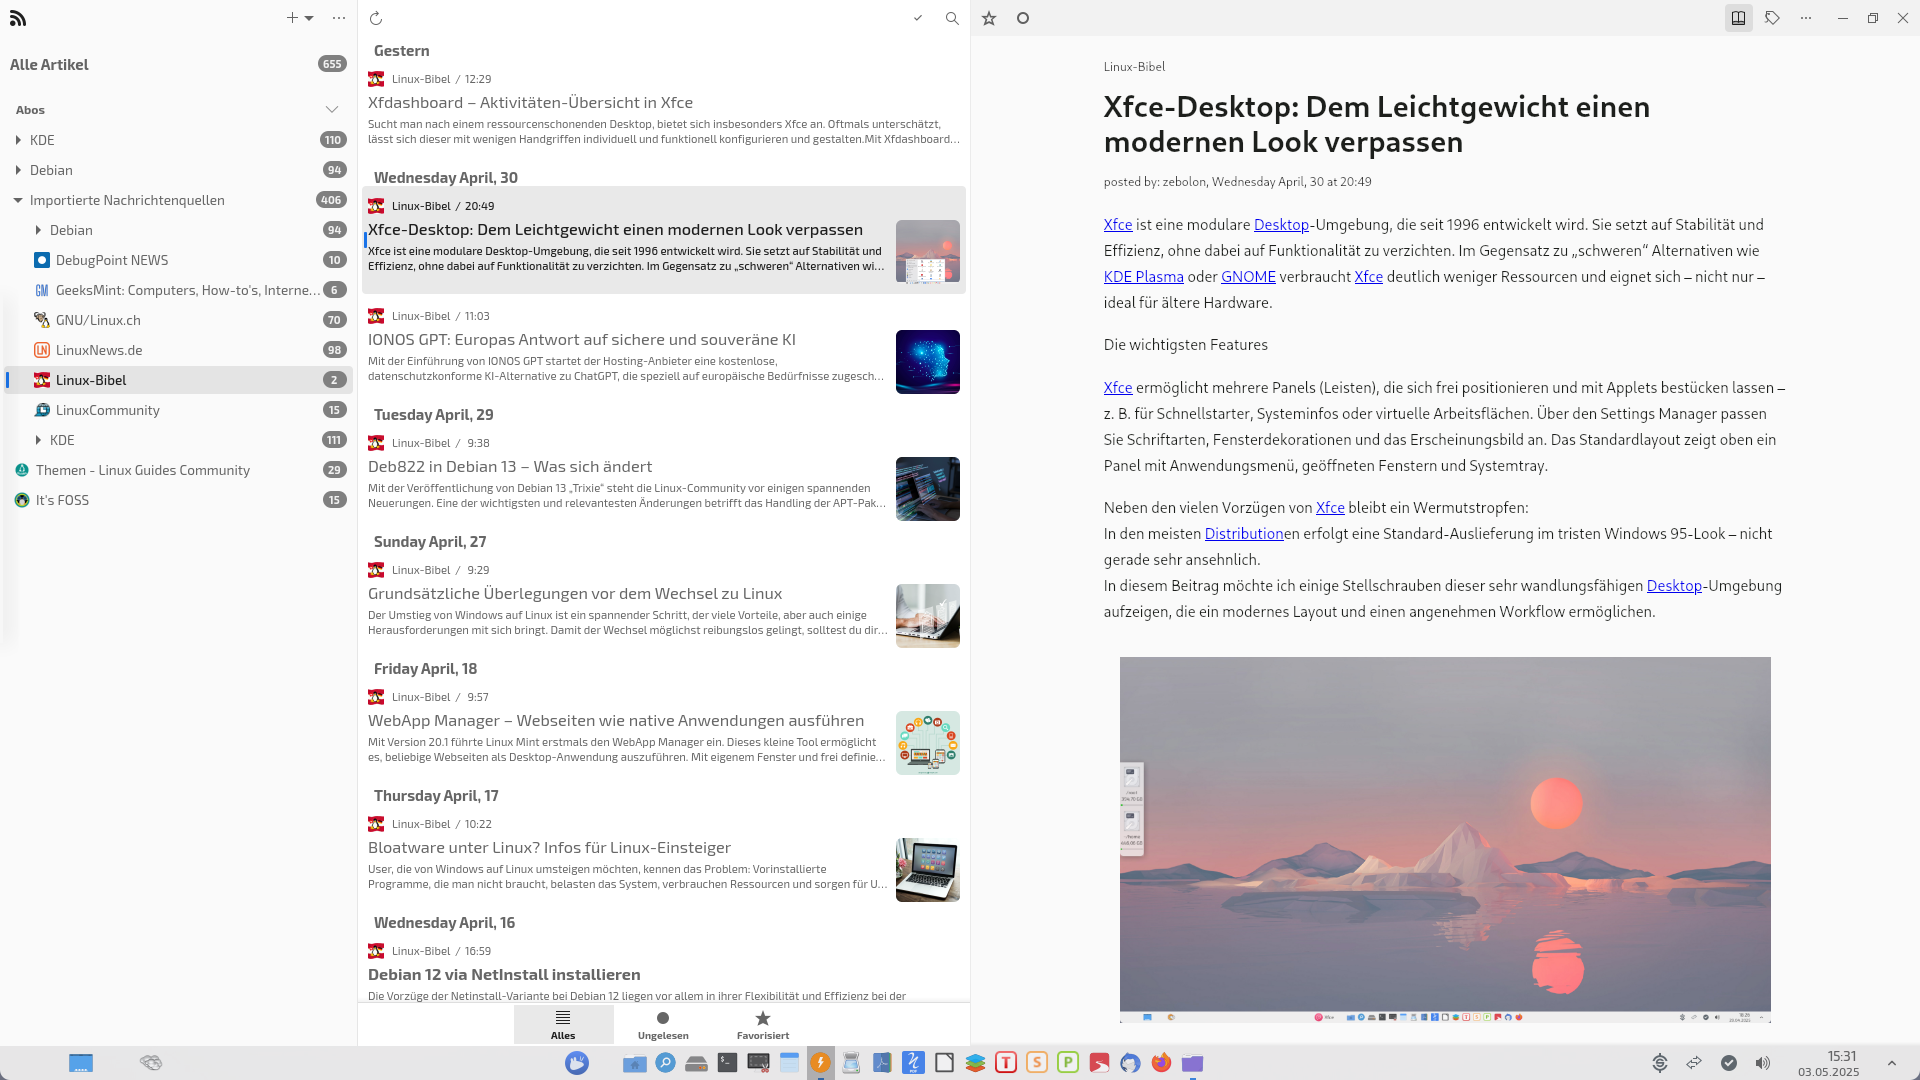Open Deb822 in Debian 13 article
The image size is (1920, 1080).
pyautogui.click(x=664, y=477)
